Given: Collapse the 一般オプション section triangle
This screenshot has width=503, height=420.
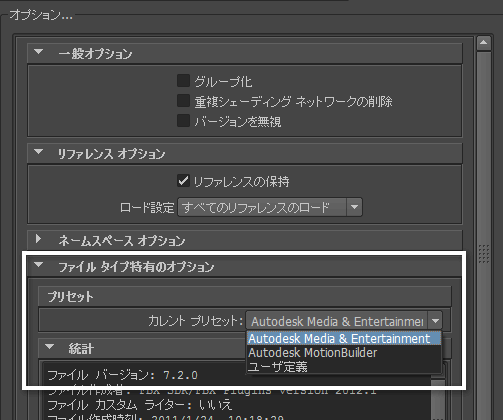Looking at the screenshot, I should 39,52.
